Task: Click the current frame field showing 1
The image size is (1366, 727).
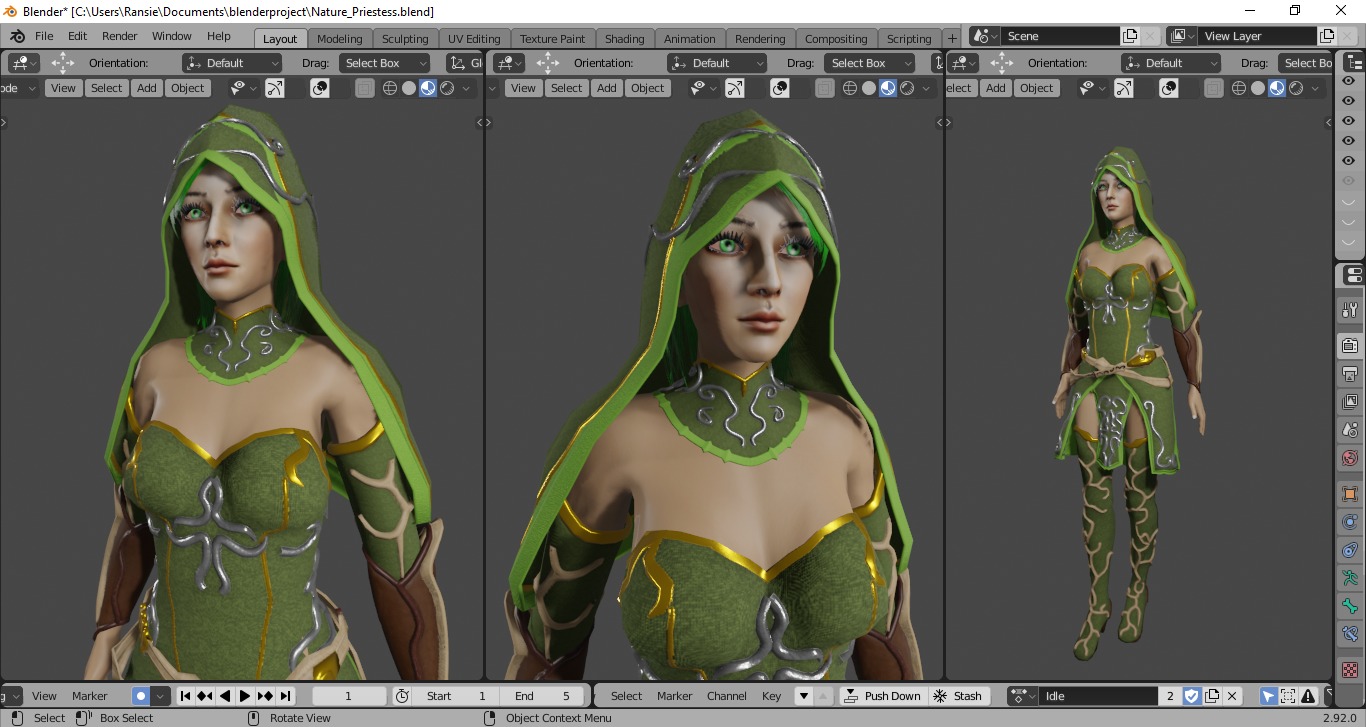Action: 348,696
